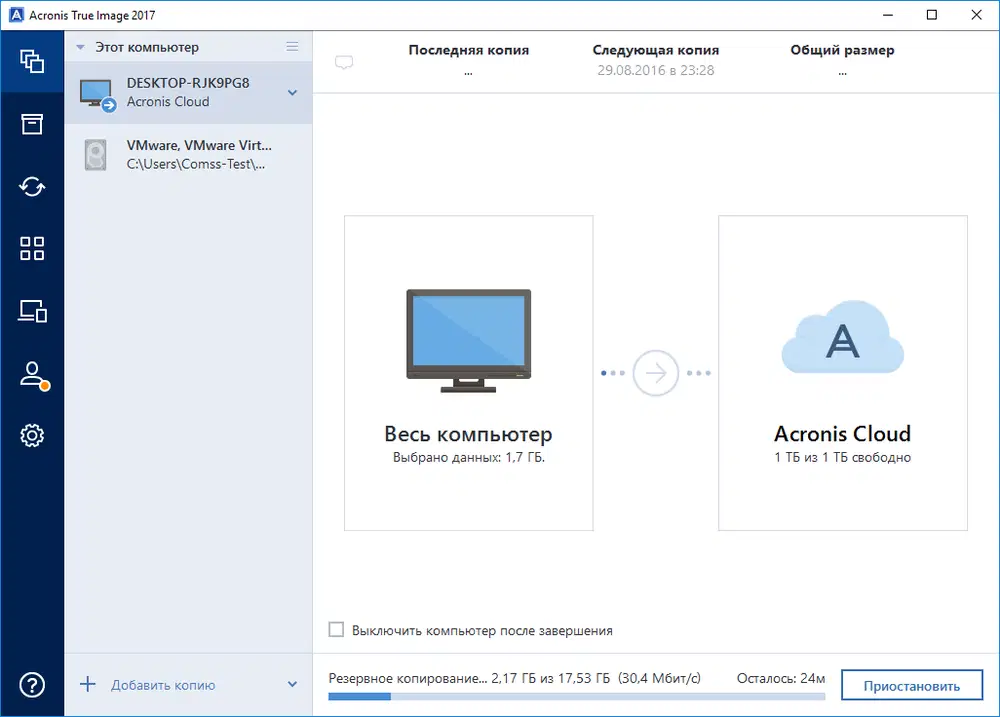Click the 'Осталось: 24м' remaining time
The image size is (1000, 717).
pyautogui.click(x=781, y=678)
